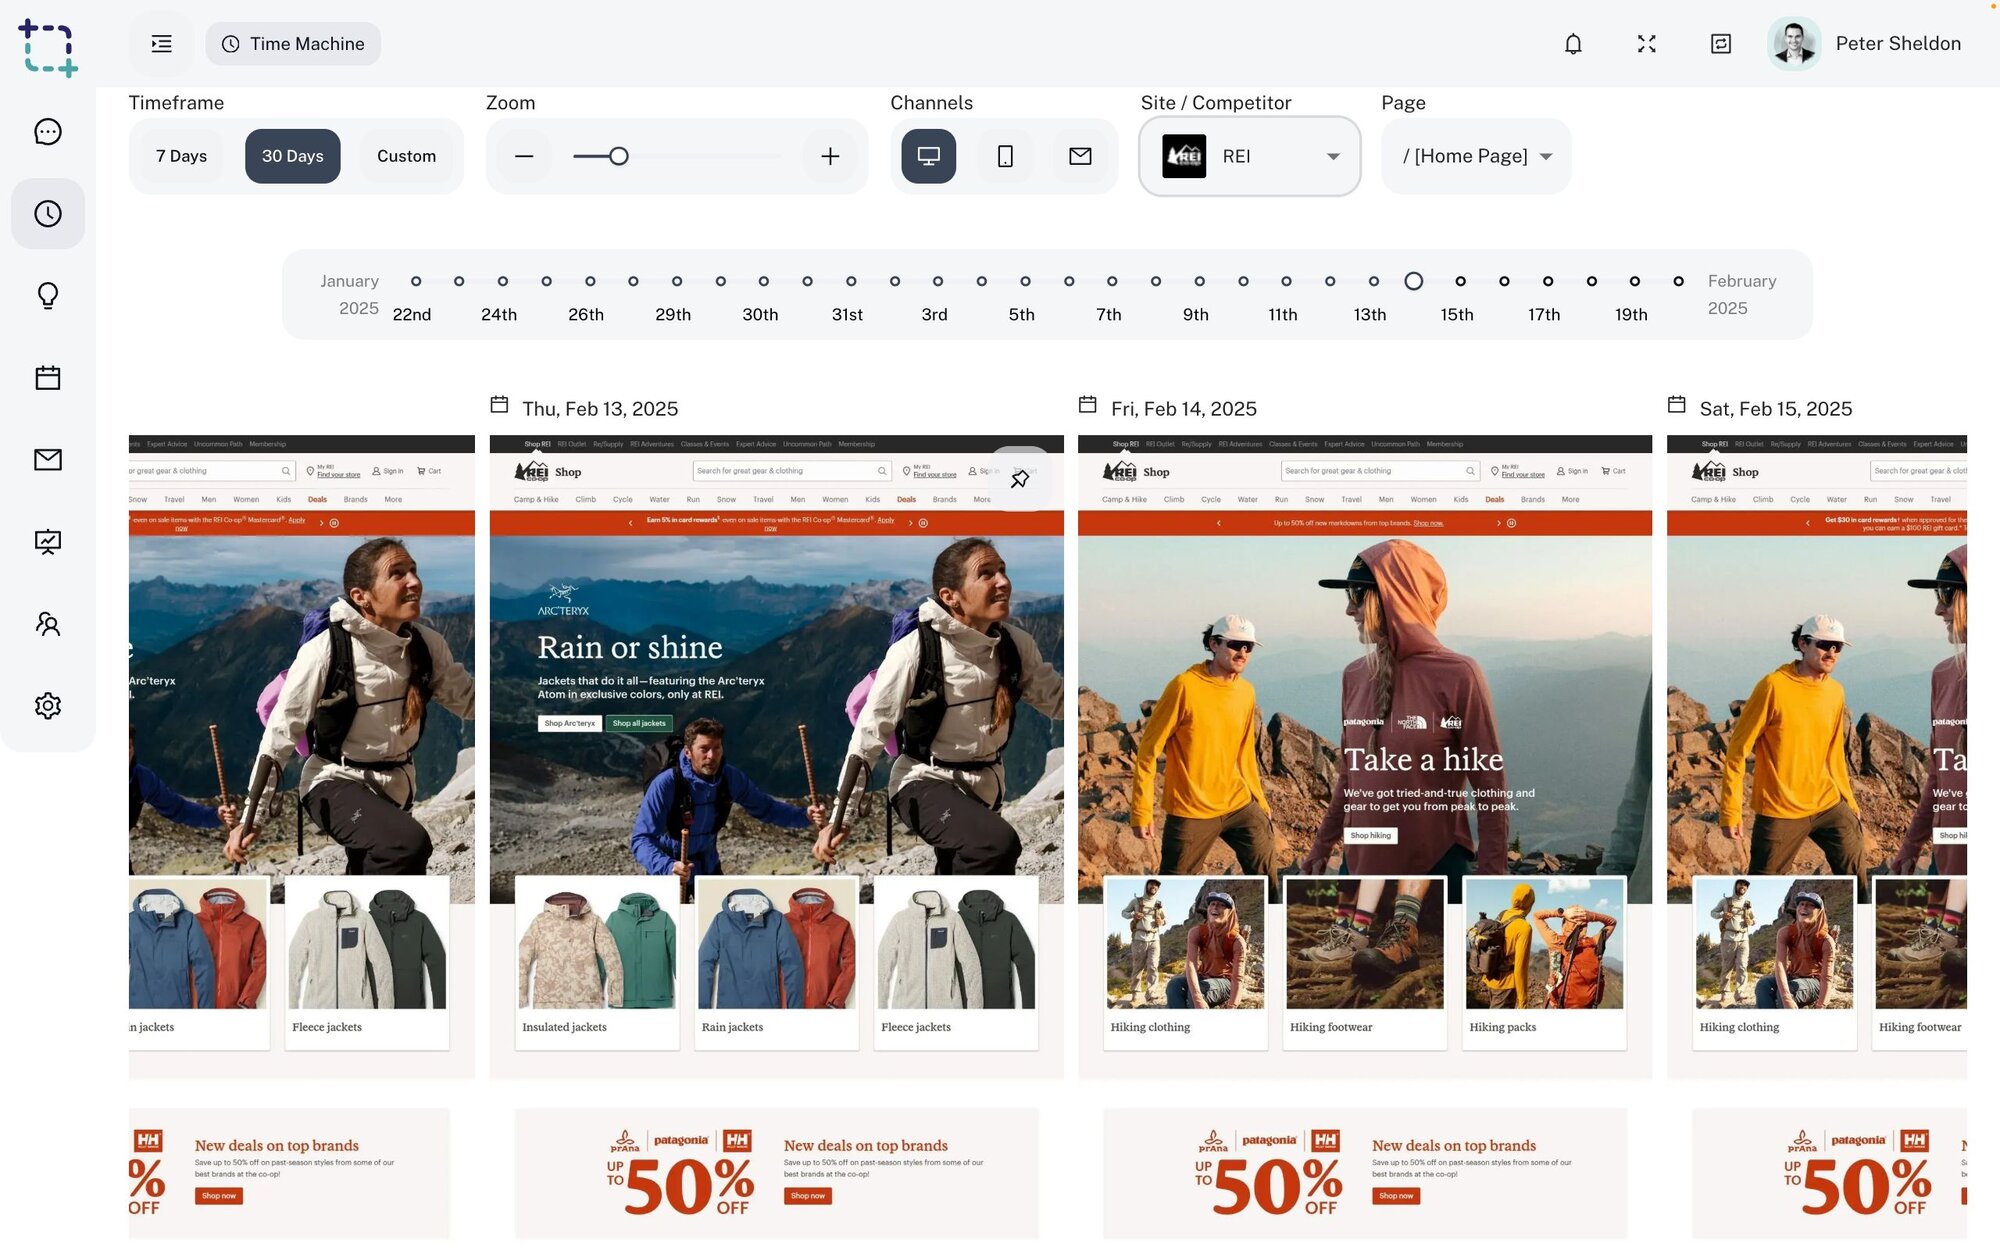Open the calendar sidebar icon

(x=48, y=378)
